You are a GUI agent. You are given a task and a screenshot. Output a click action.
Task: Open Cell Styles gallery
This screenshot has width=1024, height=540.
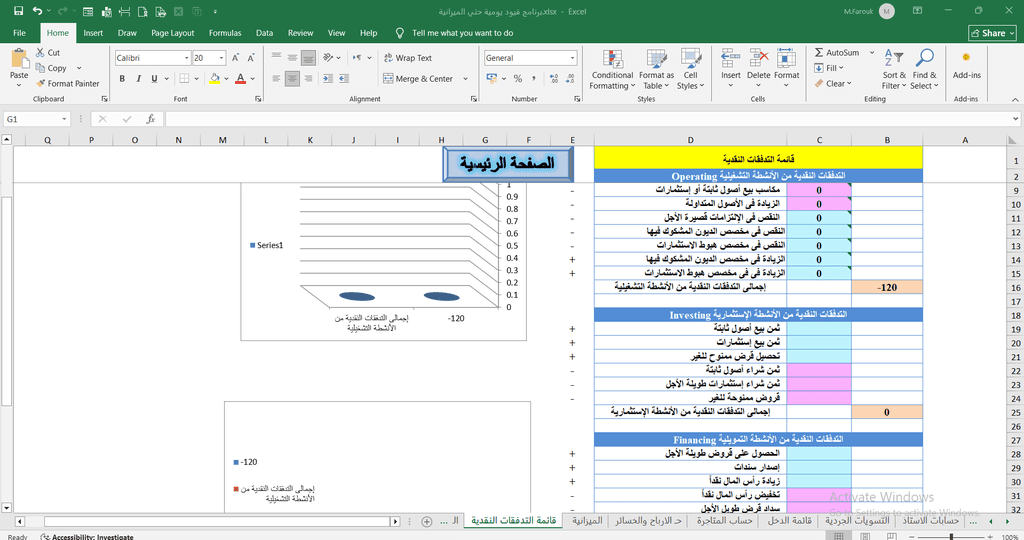(690, 69)
